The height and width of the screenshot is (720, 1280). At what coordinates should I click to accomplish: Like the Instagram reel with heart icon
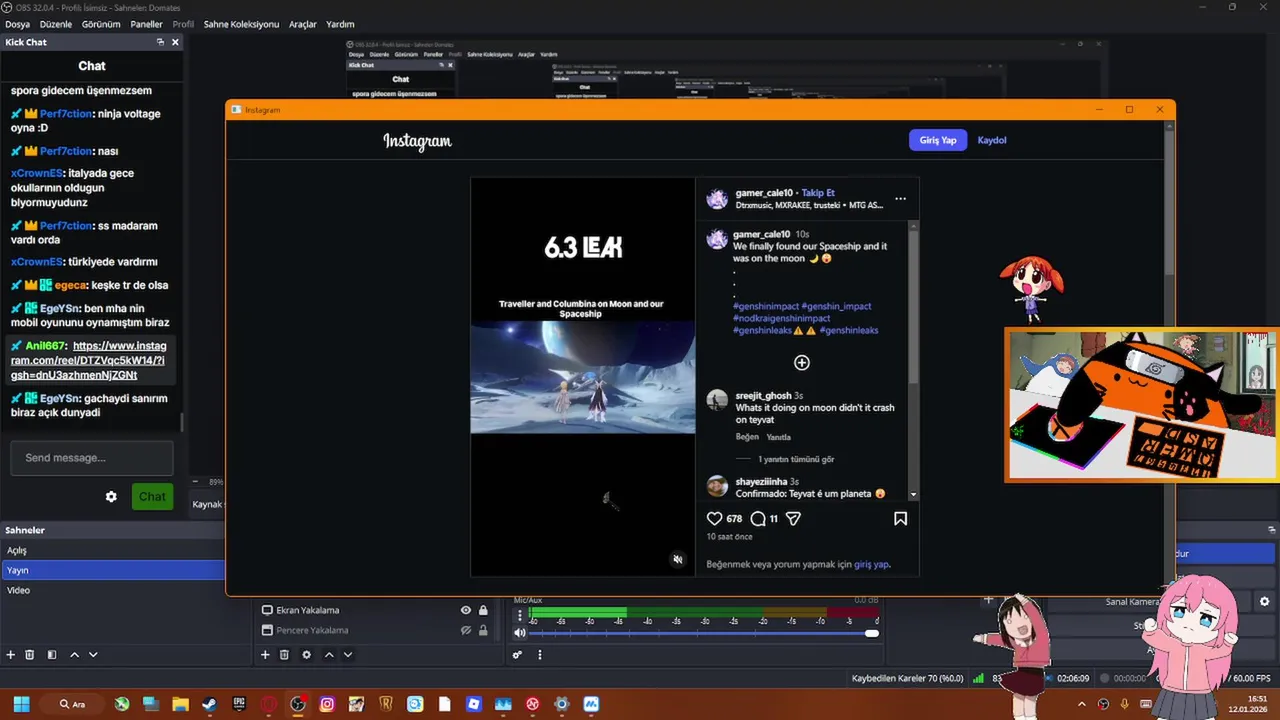pos(714,519)
